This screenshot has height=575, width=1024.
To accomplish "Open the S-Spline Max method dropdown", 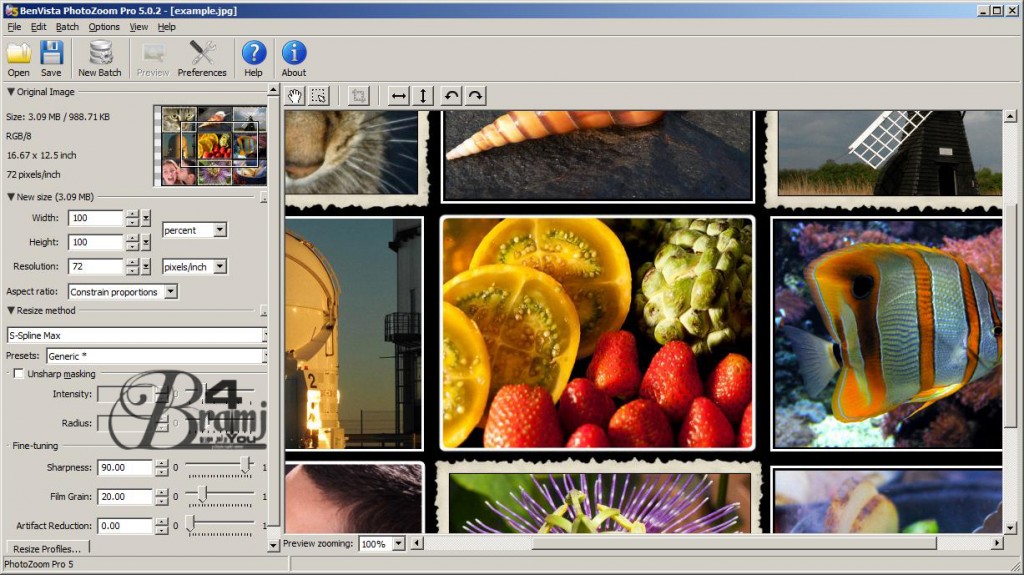I will tap(264, 335).
